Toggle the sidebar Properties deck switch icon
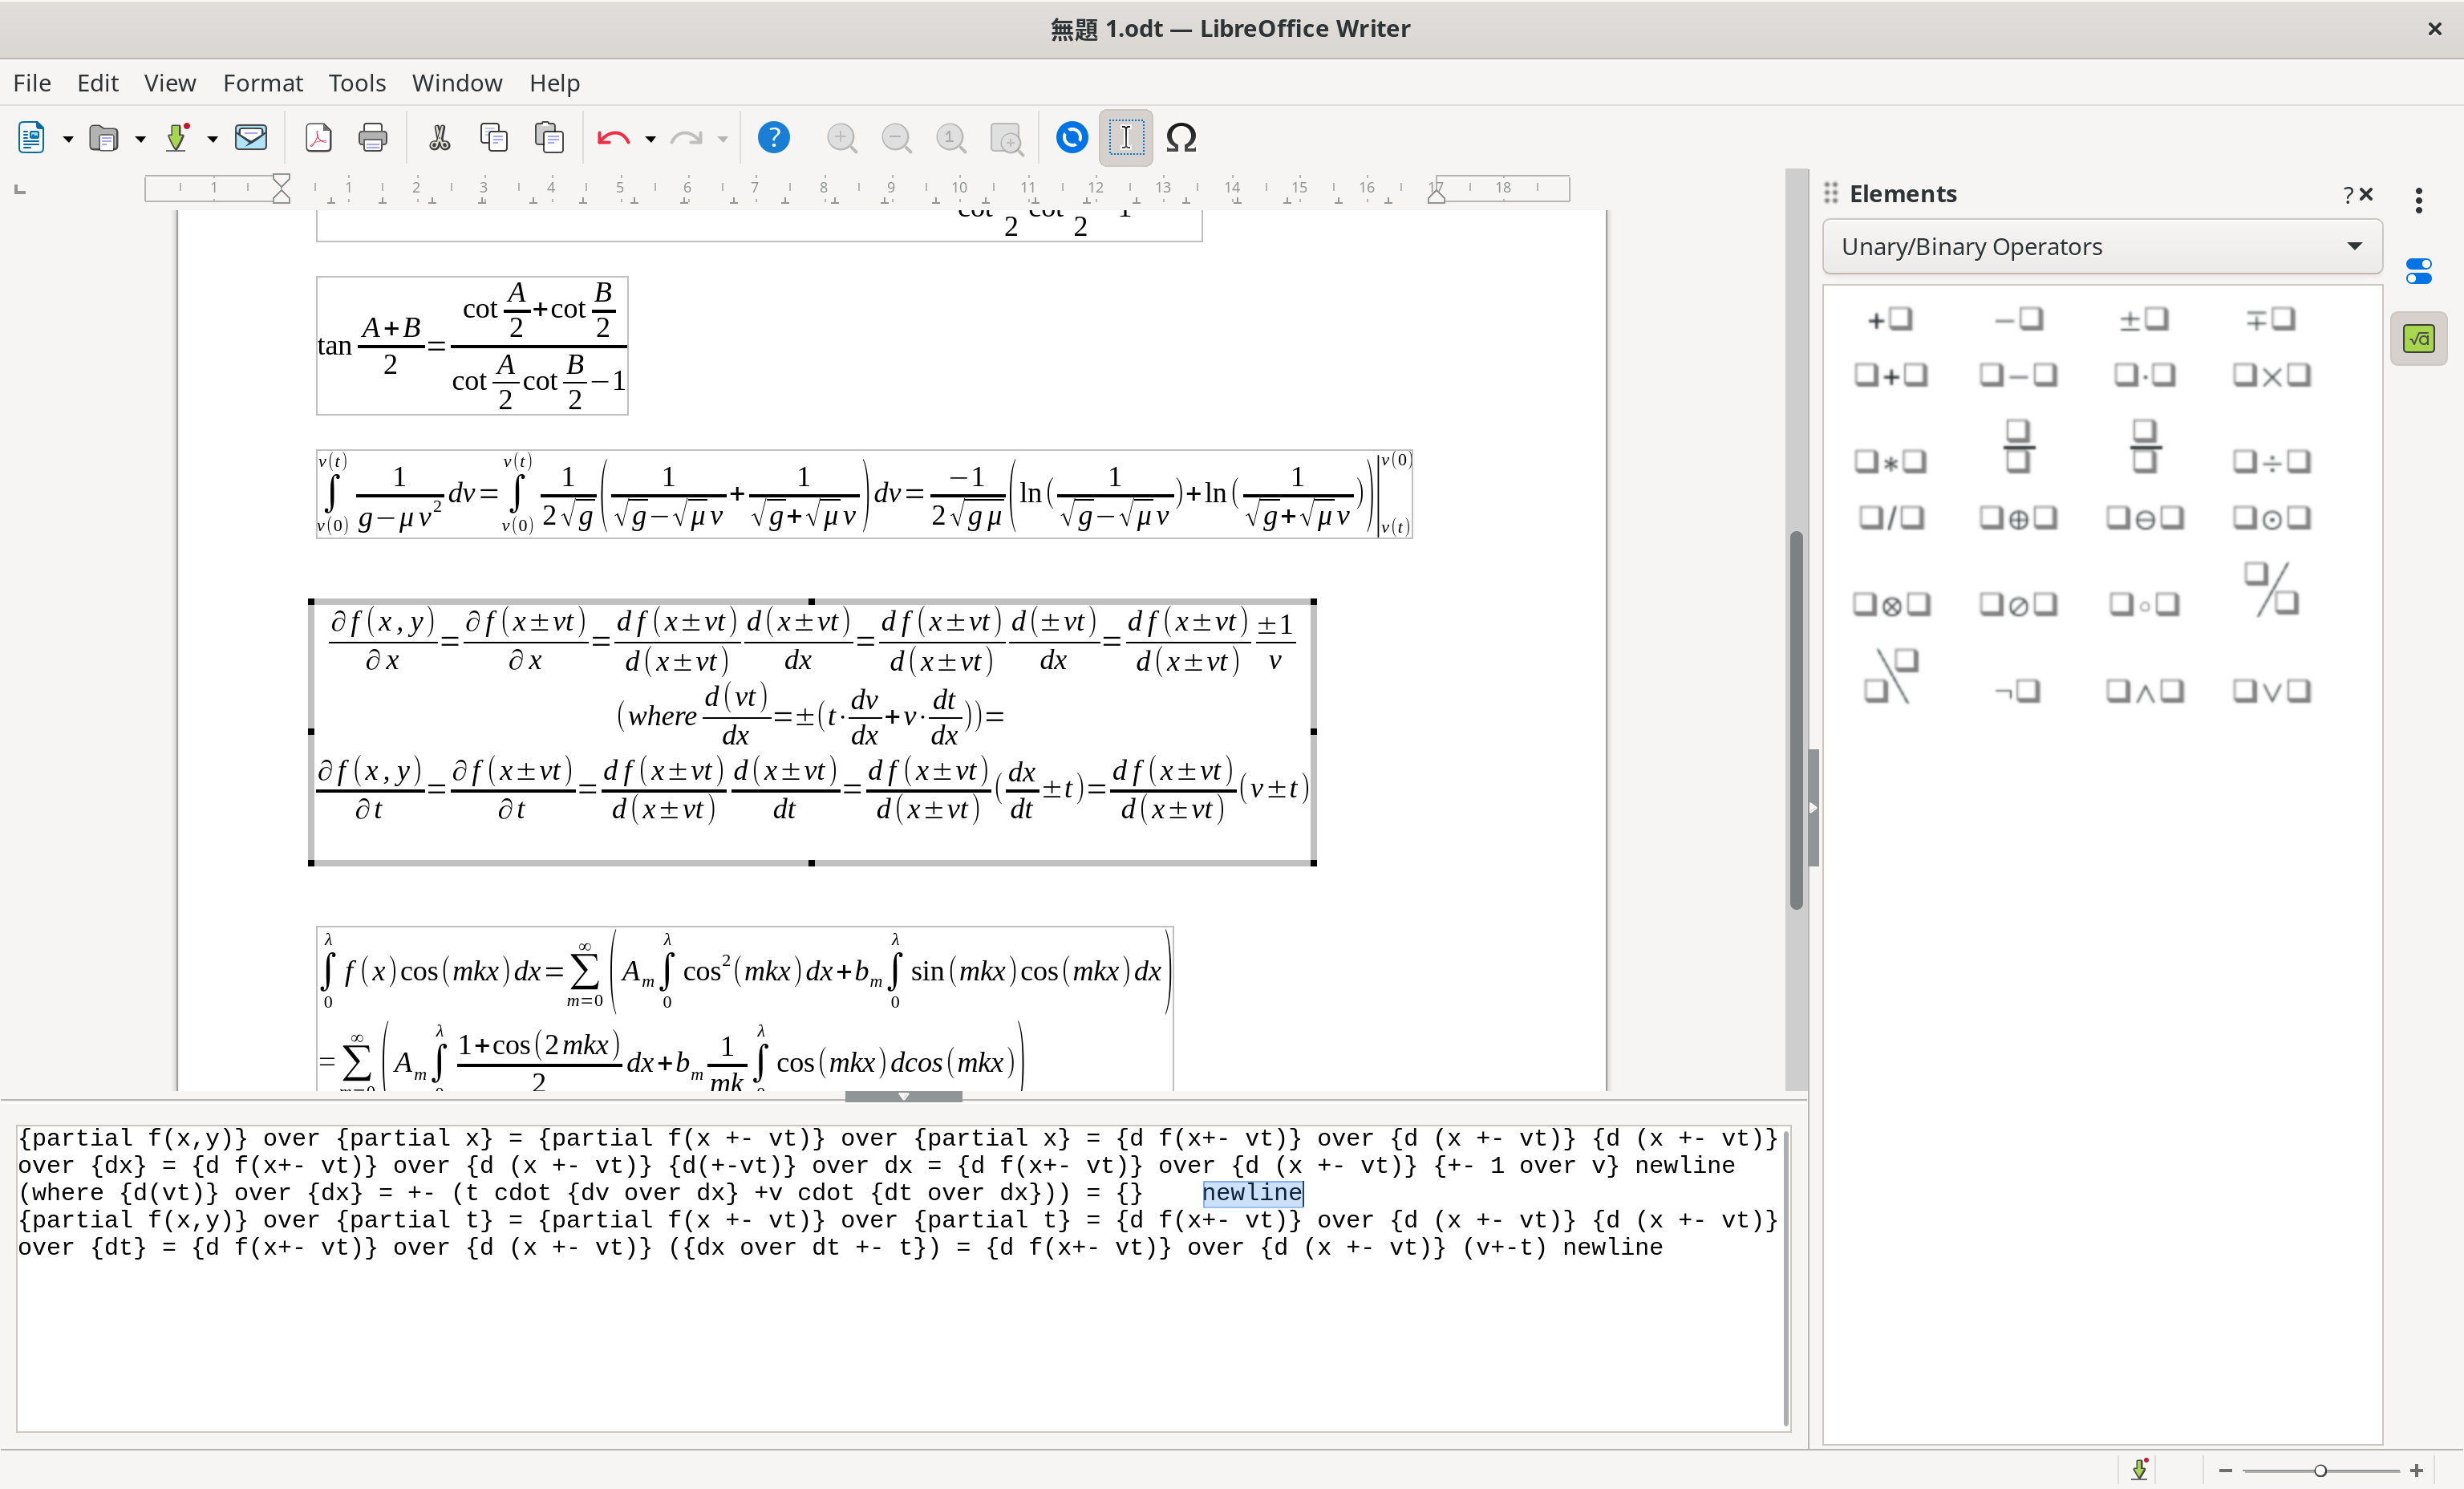The image size is (2464, 1489). tap(2418, 270)
